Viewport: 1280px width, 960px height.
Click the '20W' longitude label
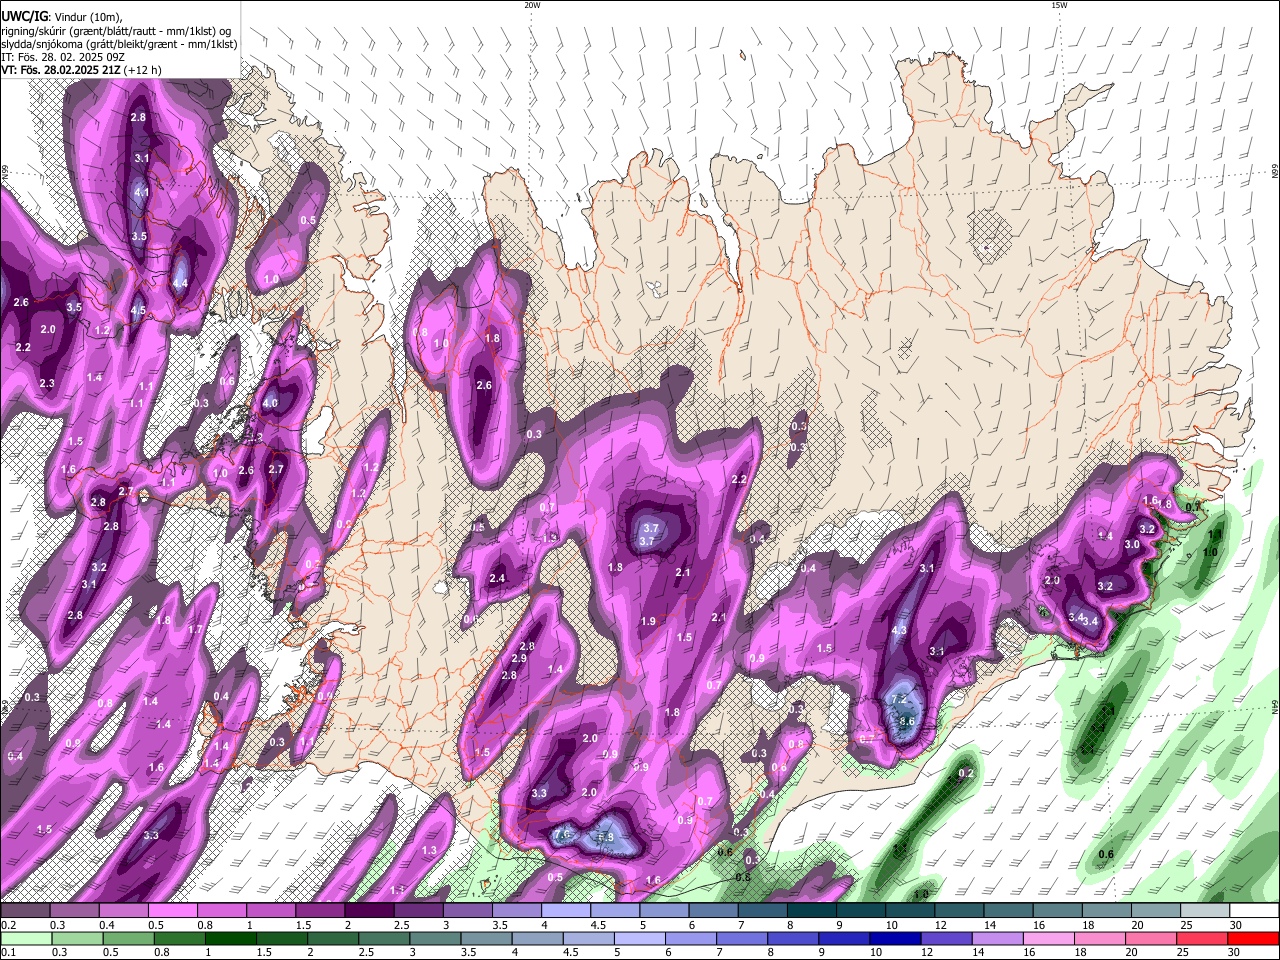click(x=532, y=5)
